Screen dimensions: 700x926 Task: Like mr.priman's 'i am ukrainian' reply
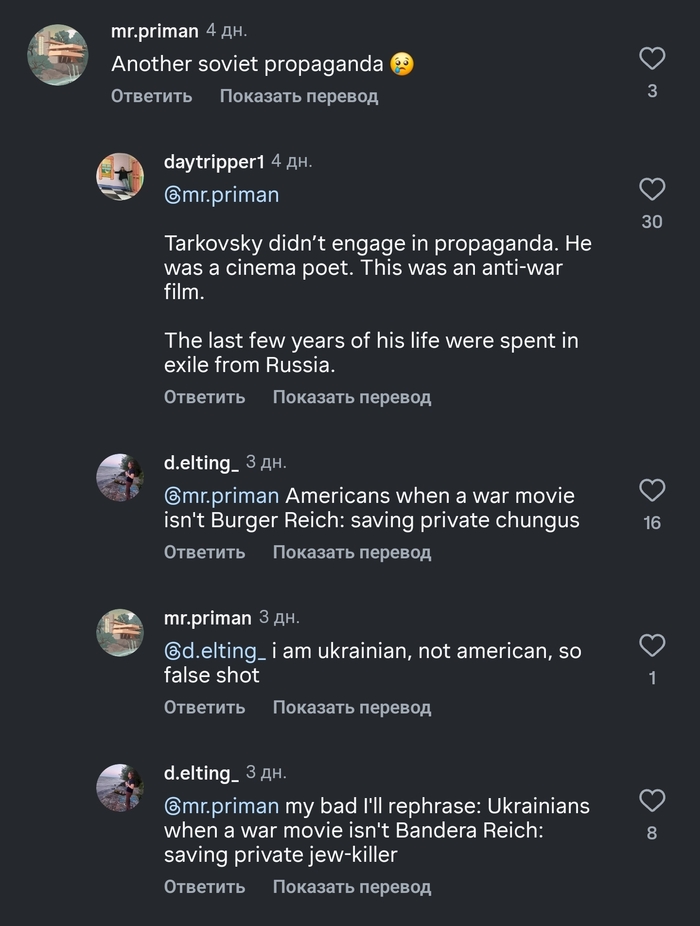tap(652, 645)
